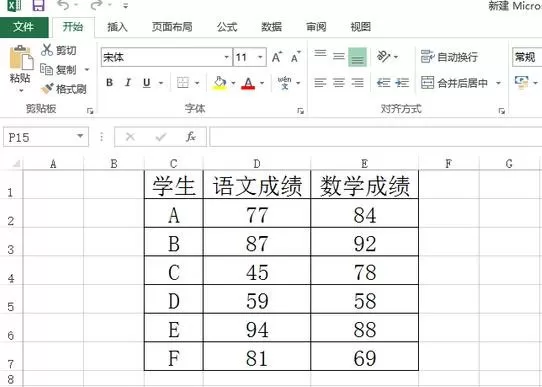Switch to the 视图 tab
542x387 pixels.
click(361, 27)
